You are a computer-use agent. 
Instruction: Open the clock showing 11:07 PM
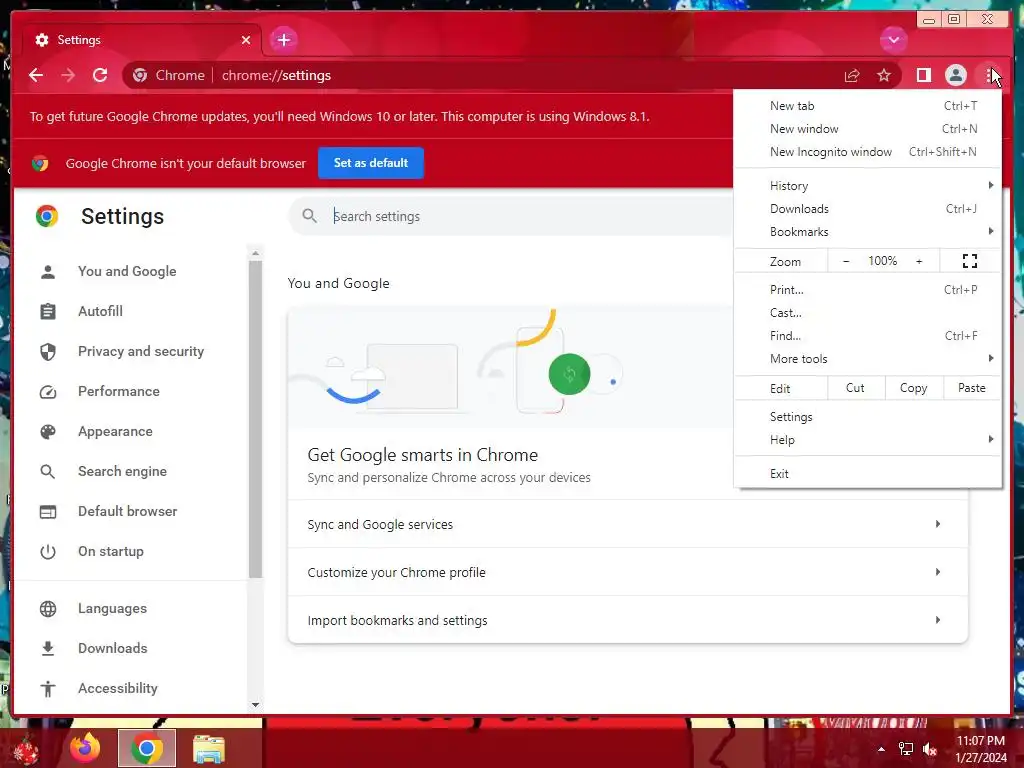pos(981,749)
